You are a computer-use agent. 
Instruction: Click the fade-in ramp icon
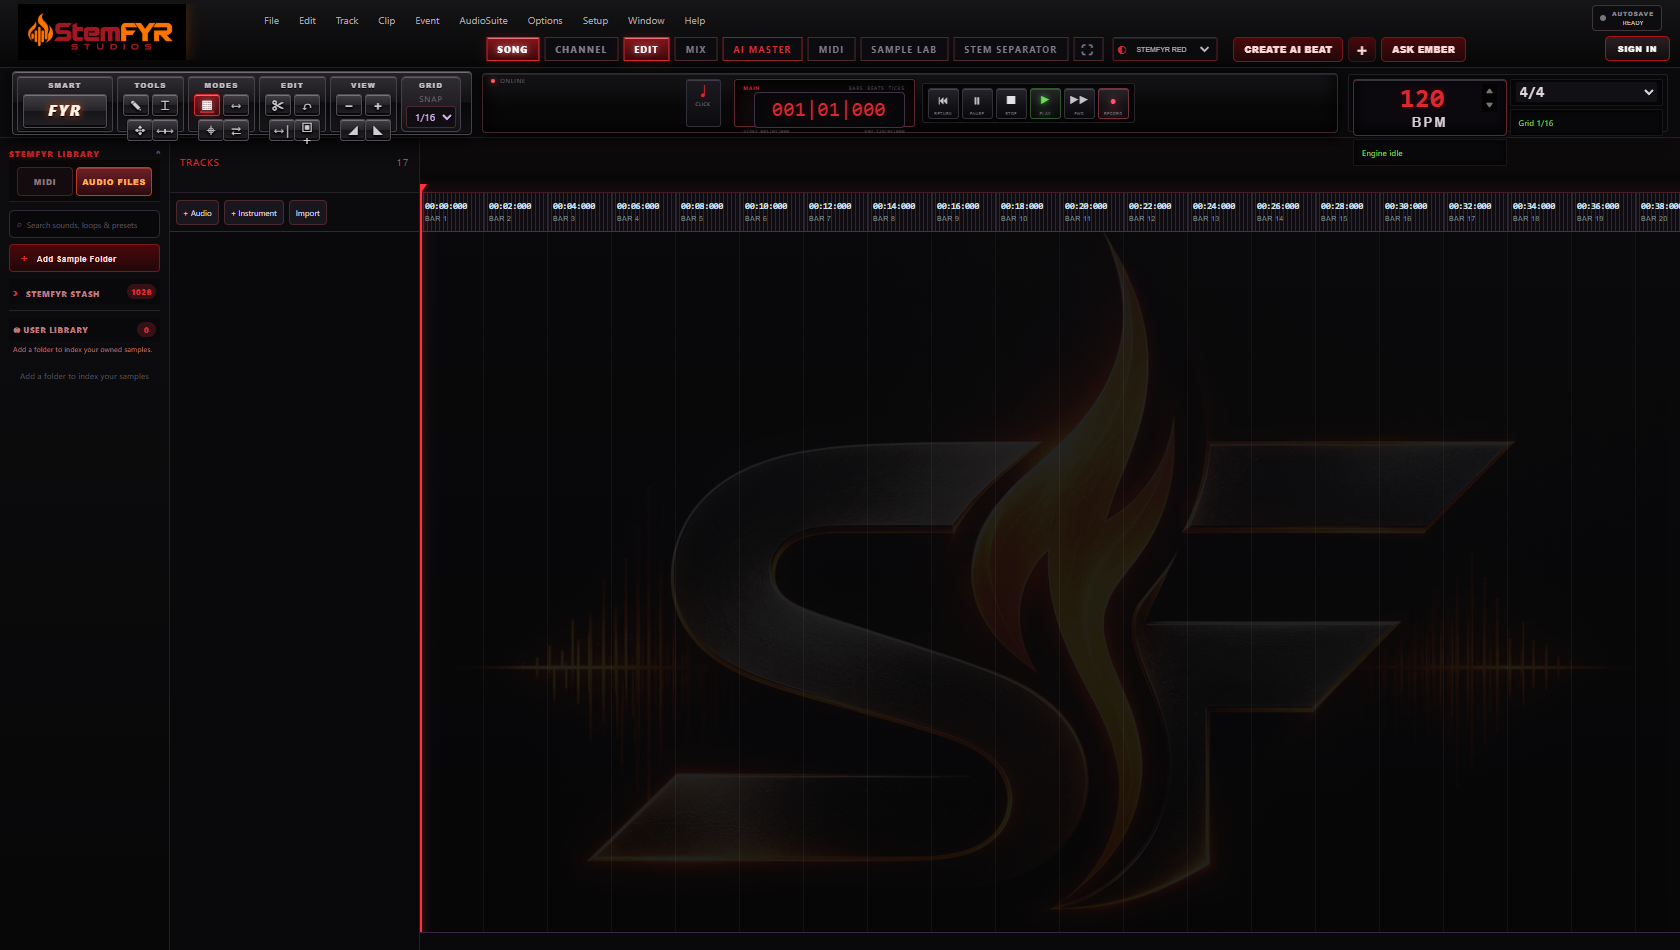click(x=353, y=130)
